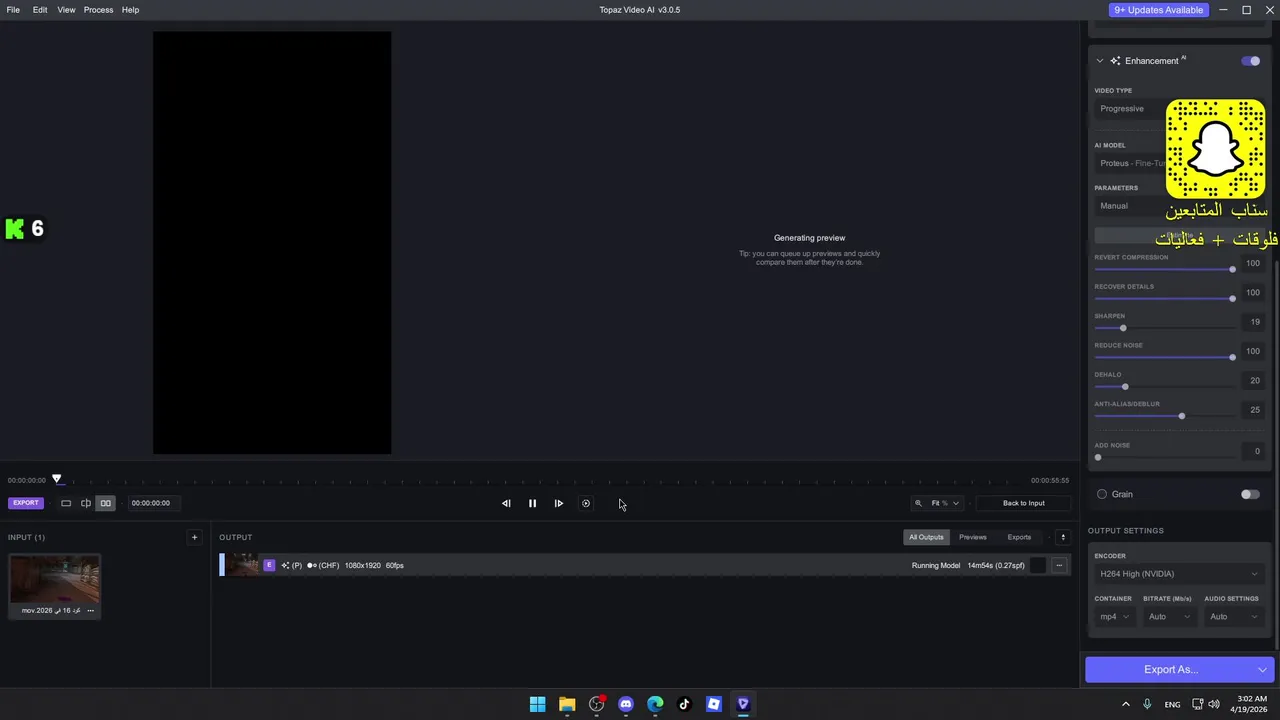The width and height of the screenshot is (1280, 720).
Task: Show hidden system tray icons
Action: [x=1125, y=704]
